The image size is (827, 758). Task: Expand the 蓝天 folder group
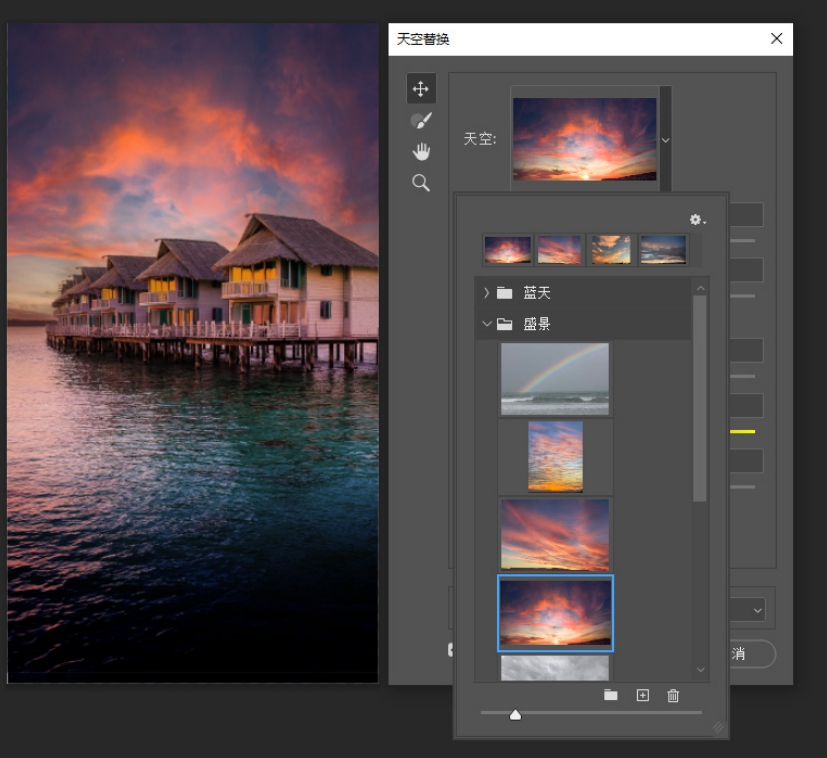[487, 293]
